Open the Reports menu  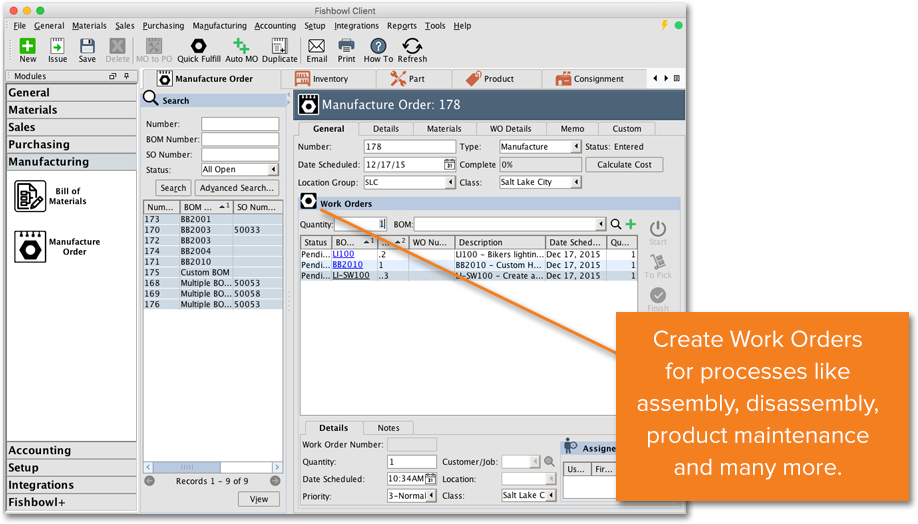tap(402, 26)
